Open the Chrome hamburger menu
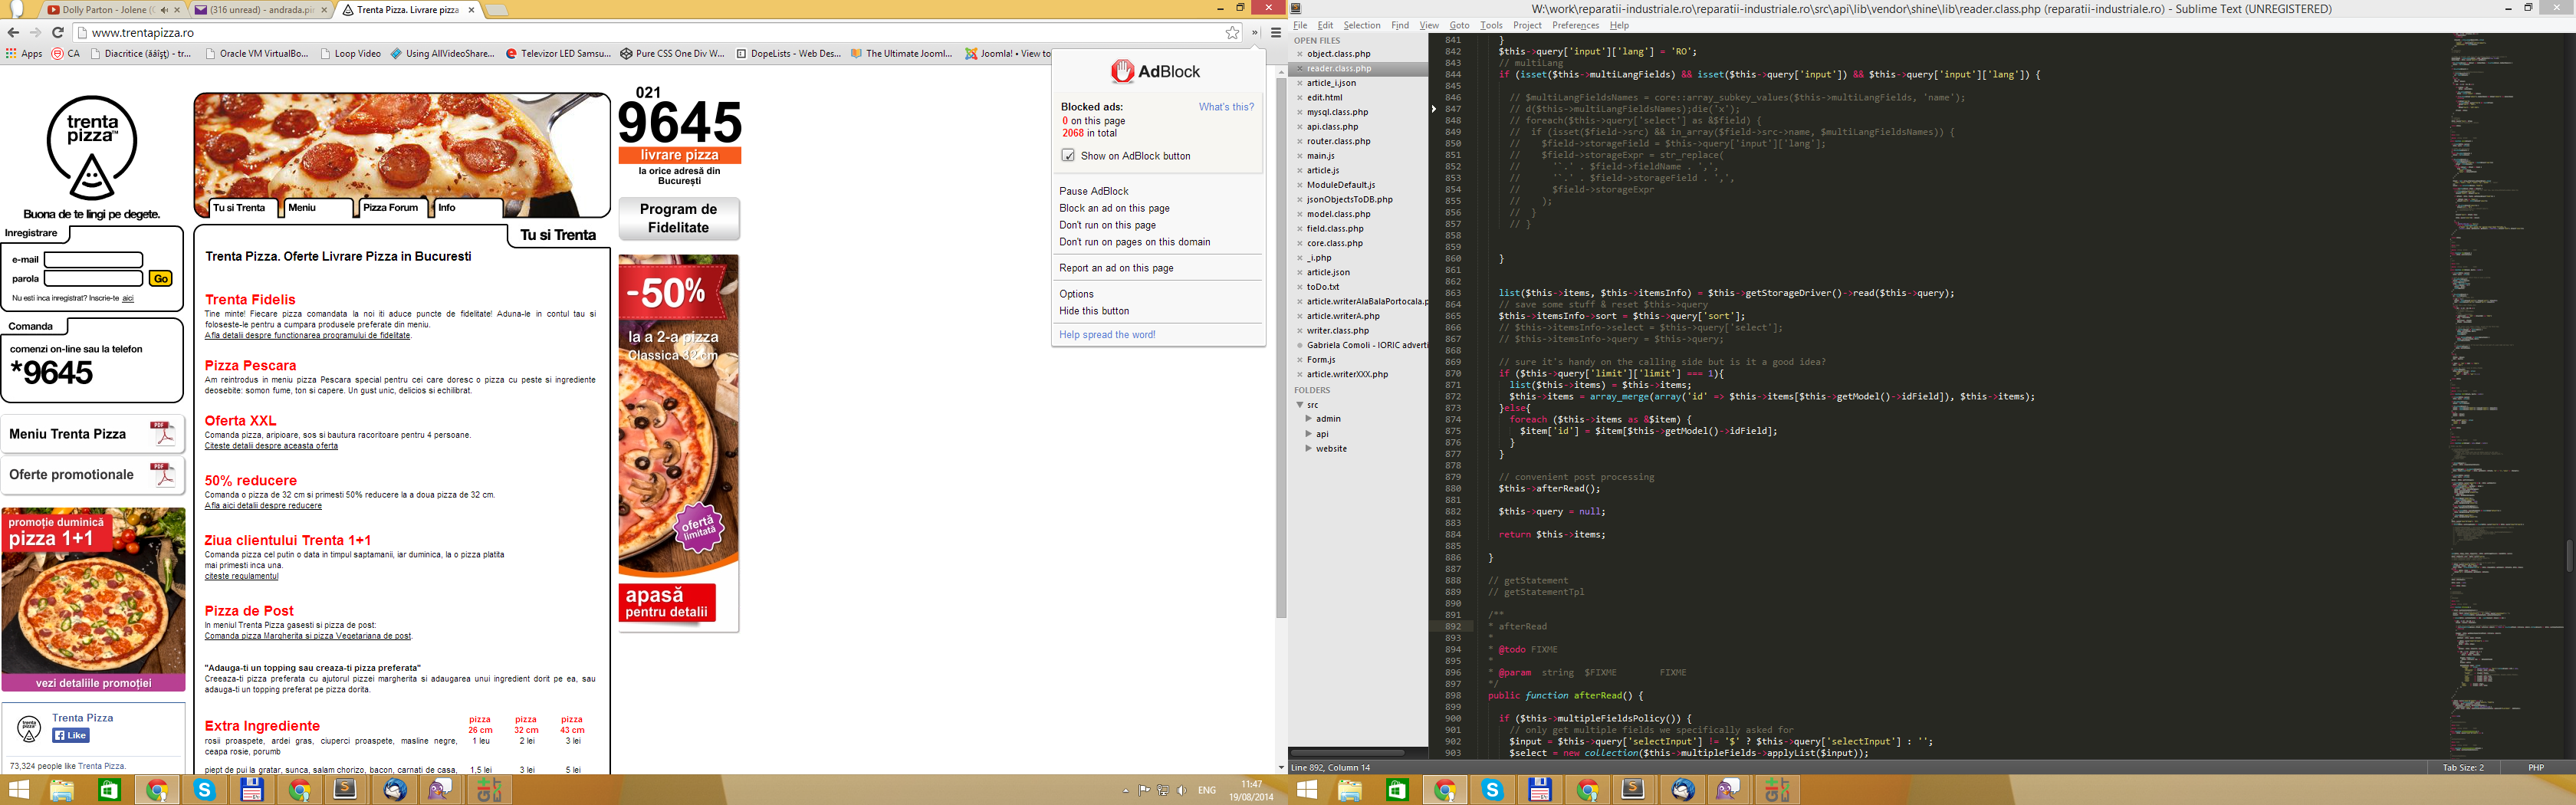2576x805 pixels. (x=1276, y=33)
